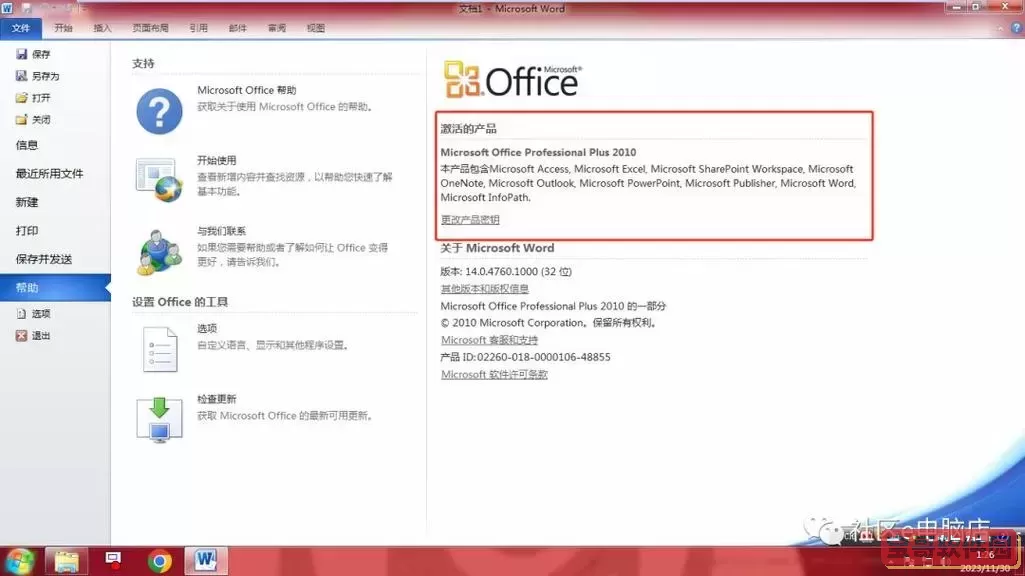Click the Options icon in sidebar
Viewport: 1025px width, 576px height.
(x=22, y=314)
